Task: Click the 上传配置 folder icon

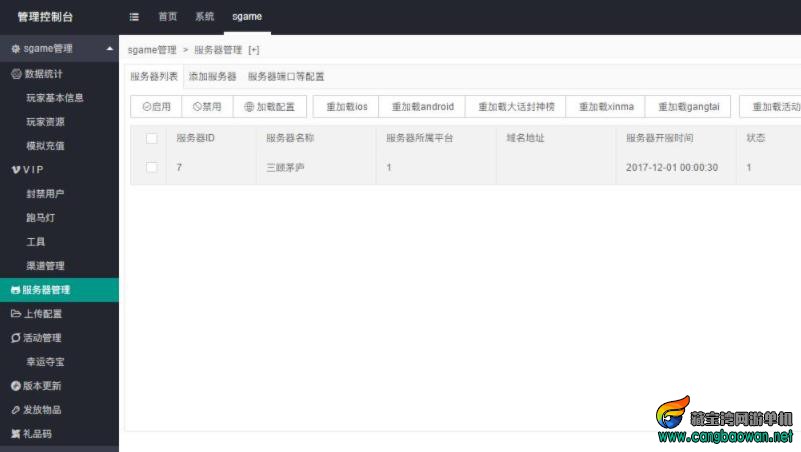Action: click(x=16, y=314)
